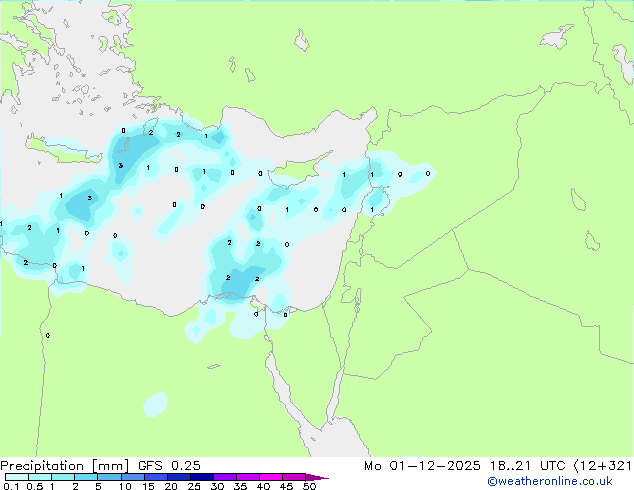Pick the 40–45 mm magenta legend swatch
The height and width of the screenshot is (490, 634).
[271, 477]
